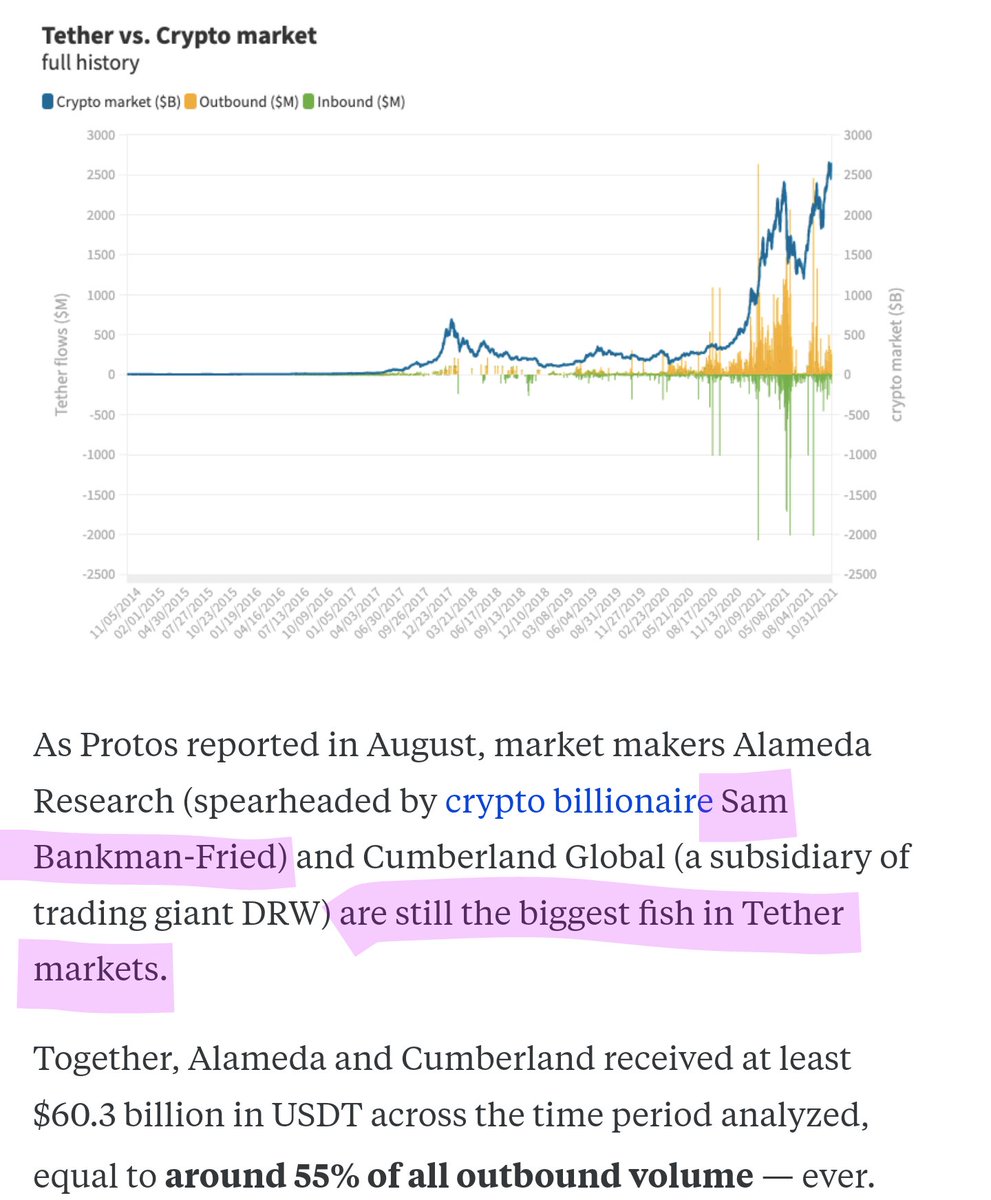The width and height of the screenshot is (991, 1200).
Task: Click the "Tether flows ($M)" axis title
Action: (61, 354)
